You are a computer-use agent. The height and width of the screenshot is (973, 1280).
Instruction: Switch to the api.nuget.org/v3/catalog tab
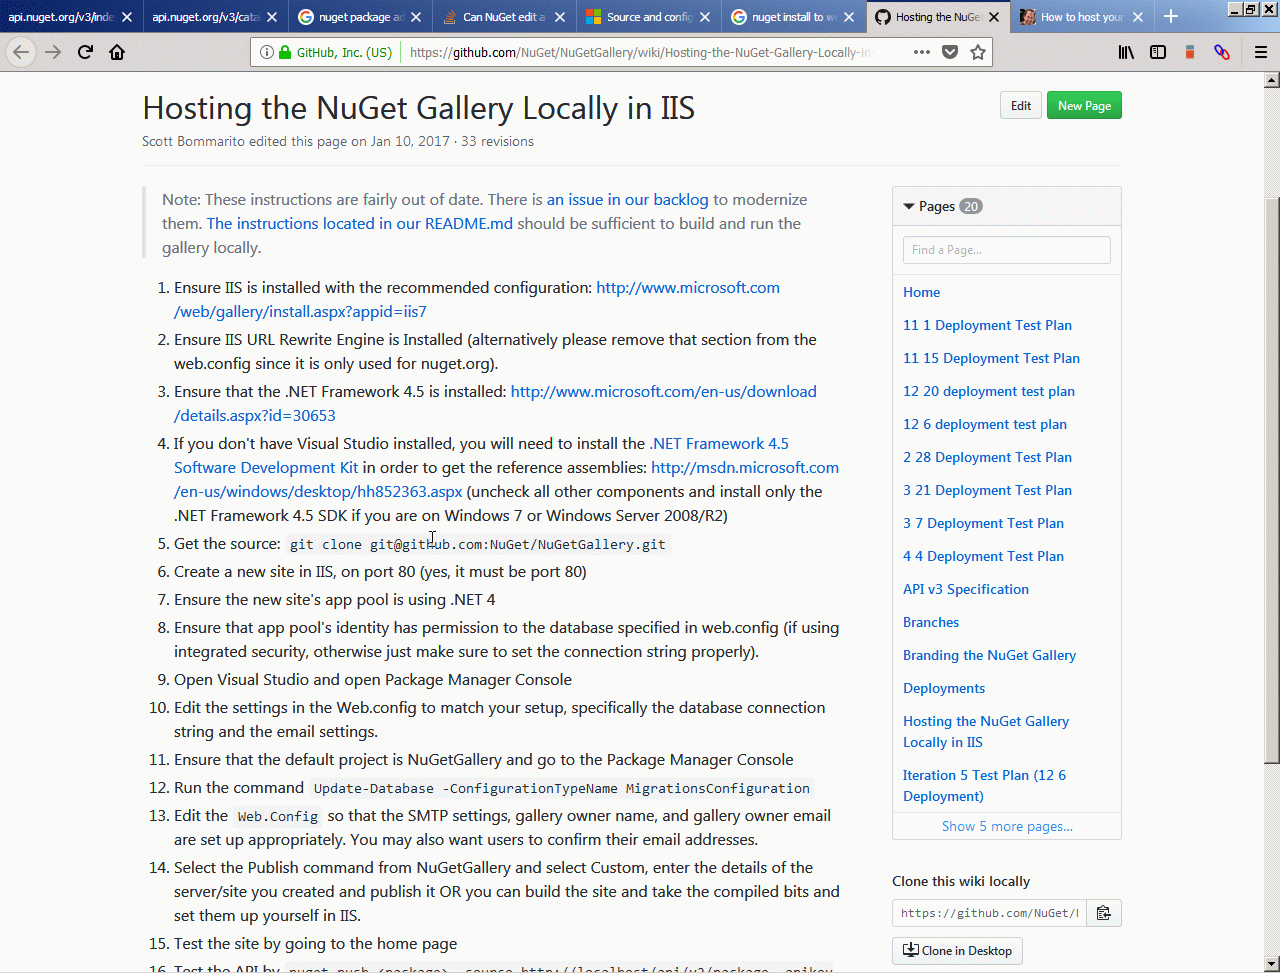(x=216, y=17)
